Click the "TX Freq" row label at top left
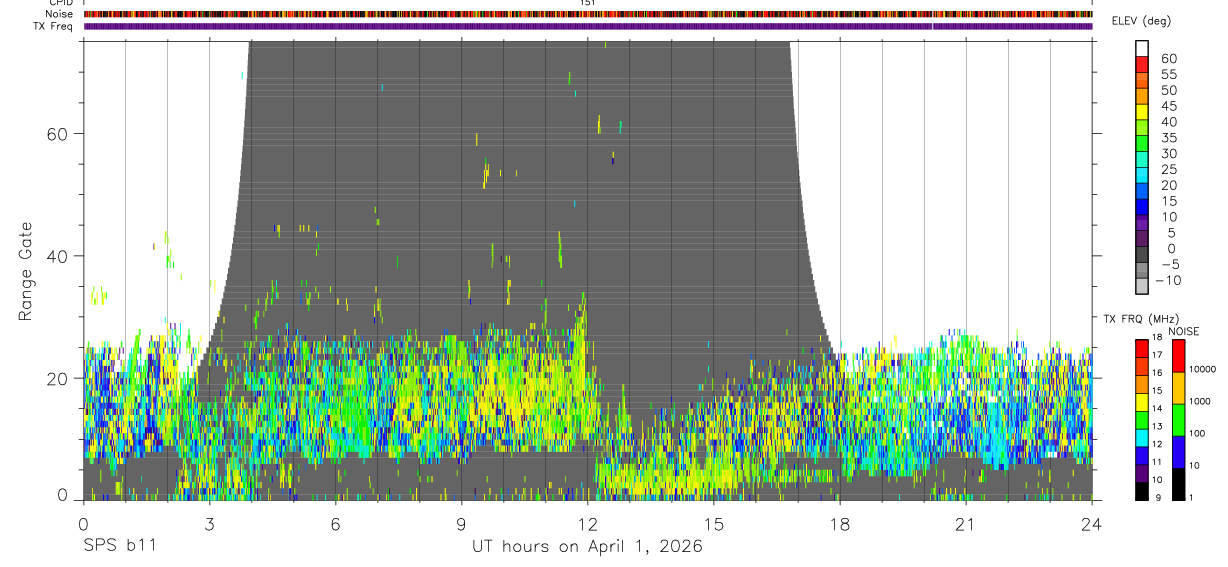This screenshot has width=1228, height=567. coord(54,26)
